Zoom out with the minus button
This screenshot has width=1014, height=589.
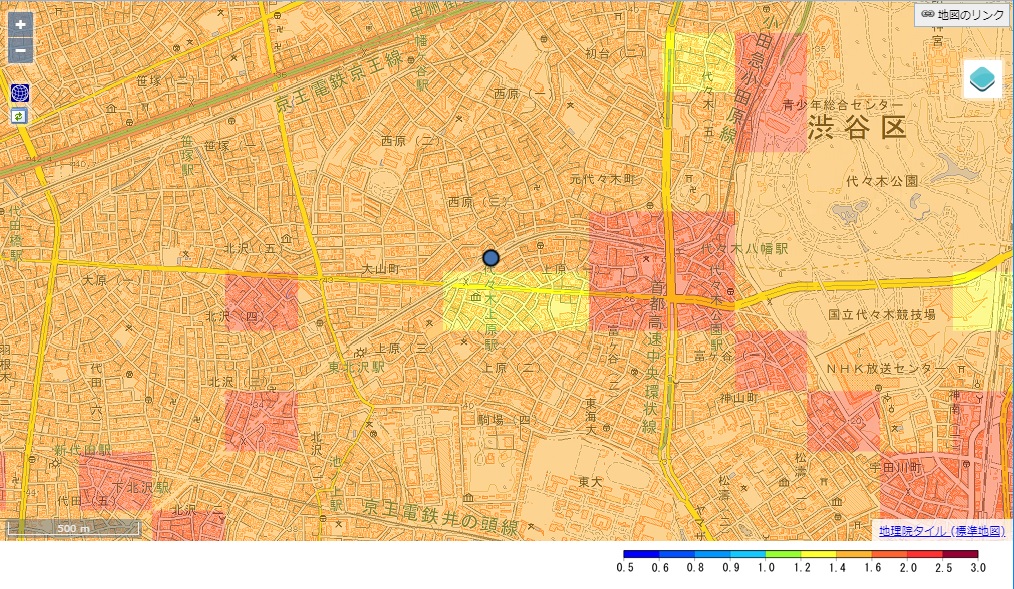click(x=20, y=51)
